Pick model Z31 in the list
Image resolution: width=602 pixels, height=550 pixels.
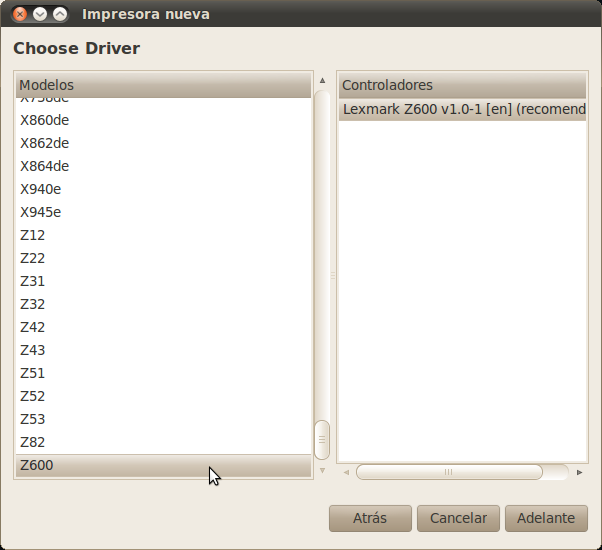coord(163,281)
